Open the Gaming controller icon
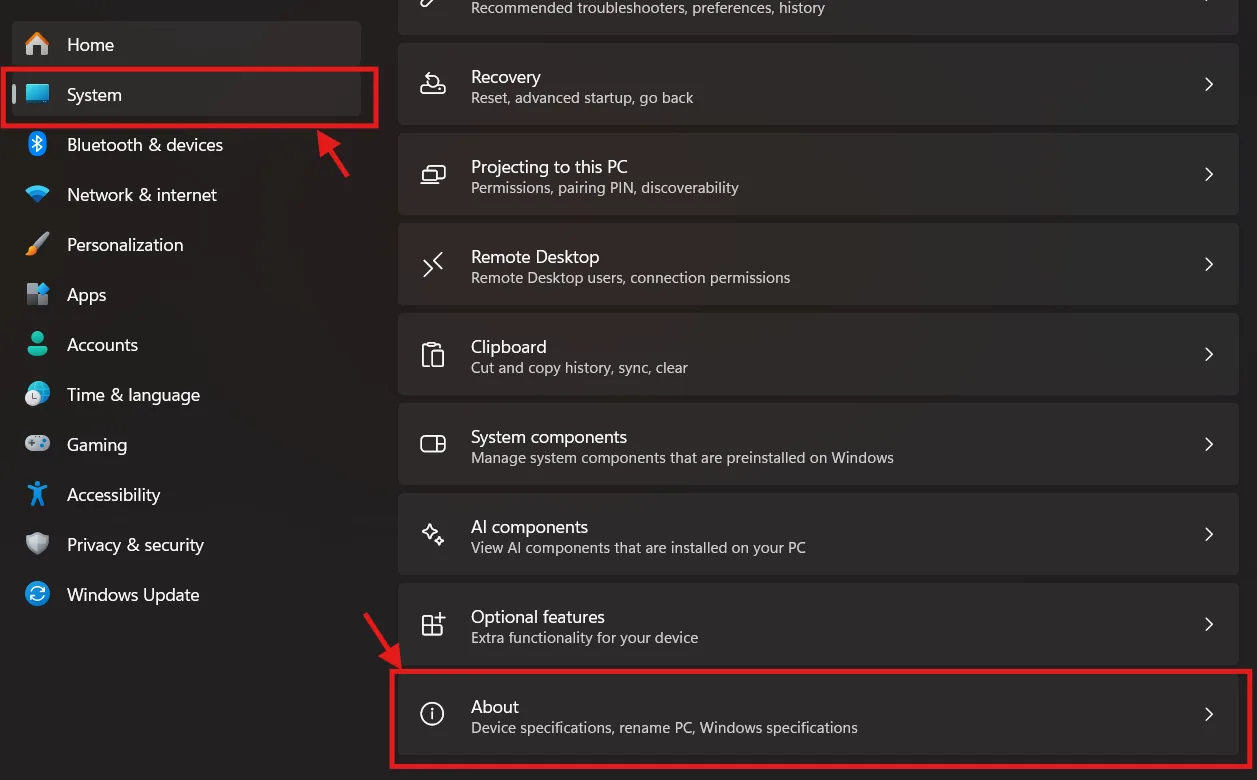The image size is (1257, 780). [37, 444]
